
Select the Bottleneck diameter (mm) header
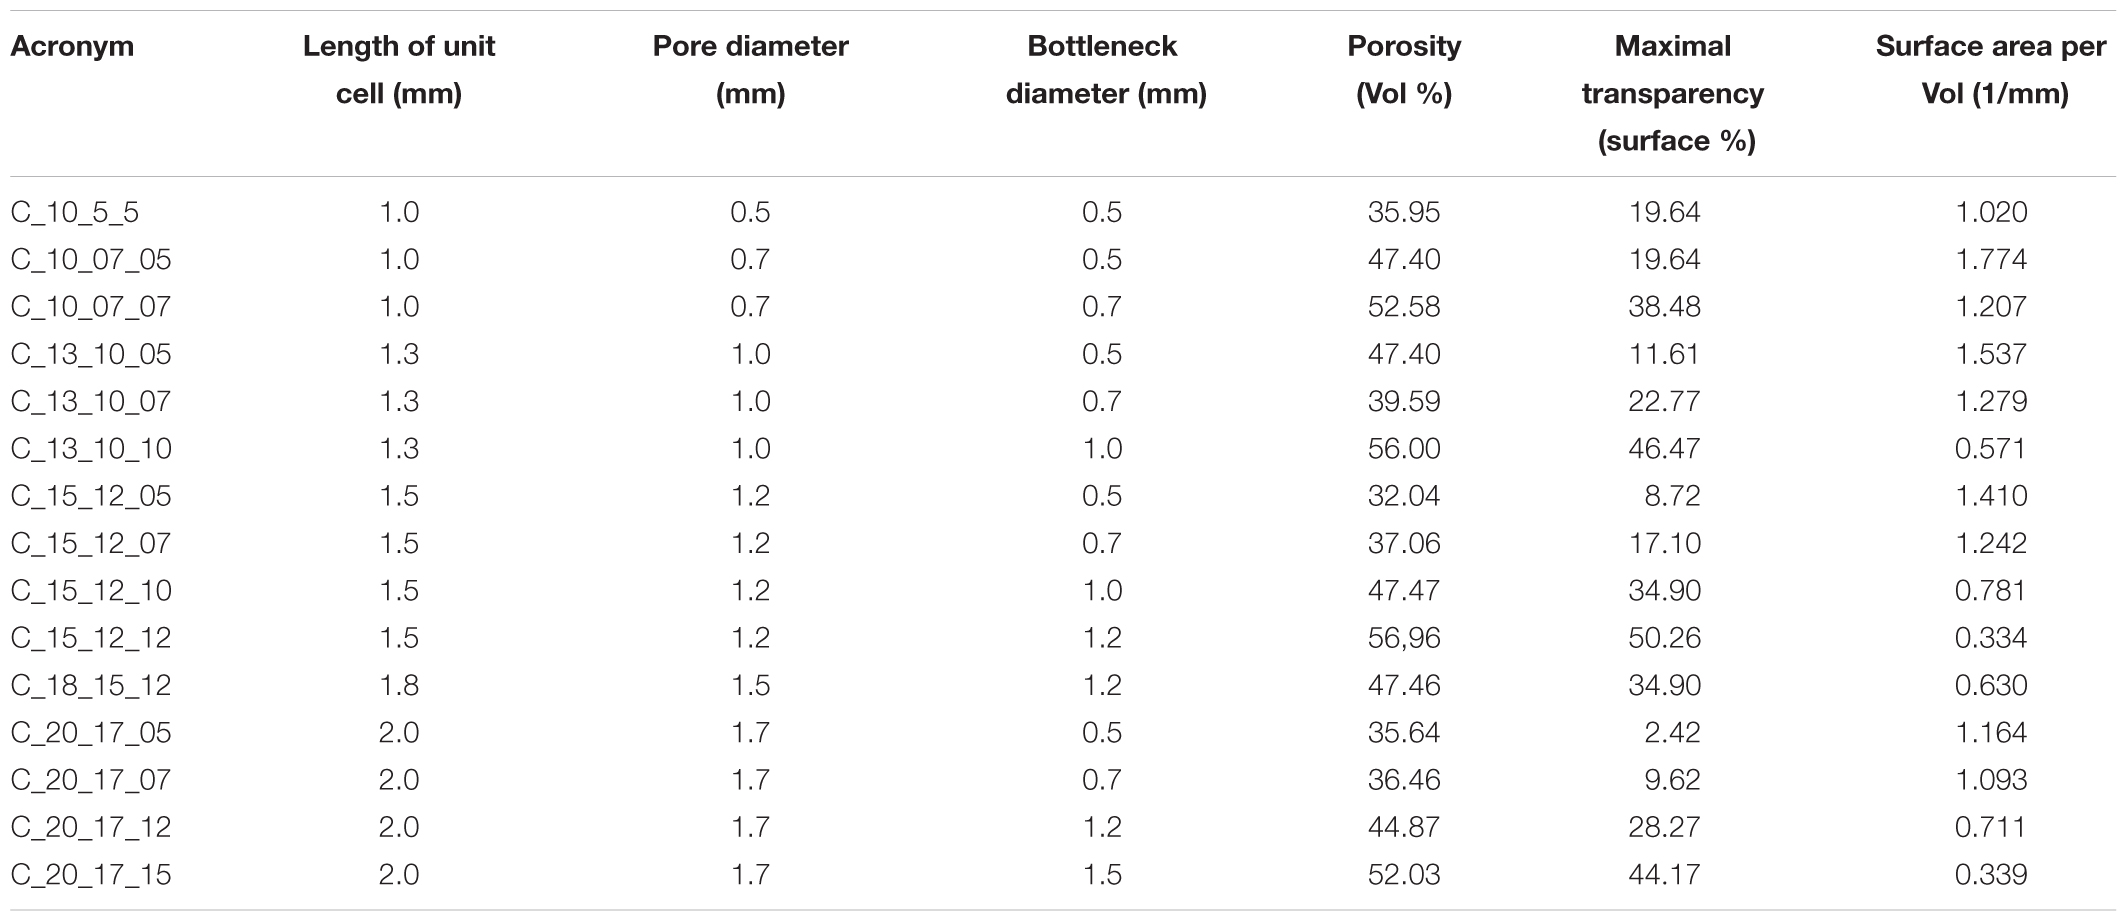tap(1103, 70)
